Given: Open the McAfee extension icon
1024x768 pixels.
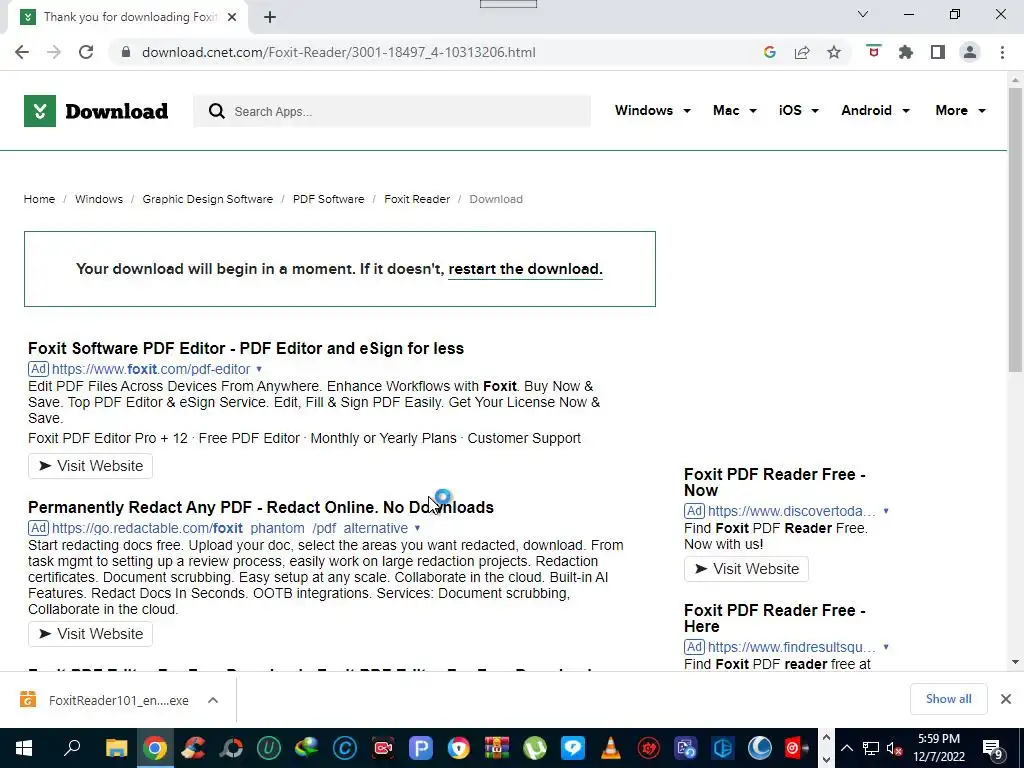Looking at the screenshot, I should point(874,52).
